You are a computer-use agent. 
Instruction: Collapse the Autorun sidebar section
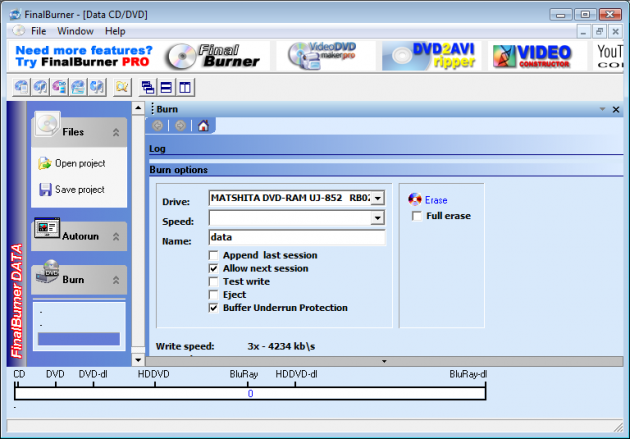point(116,236)
